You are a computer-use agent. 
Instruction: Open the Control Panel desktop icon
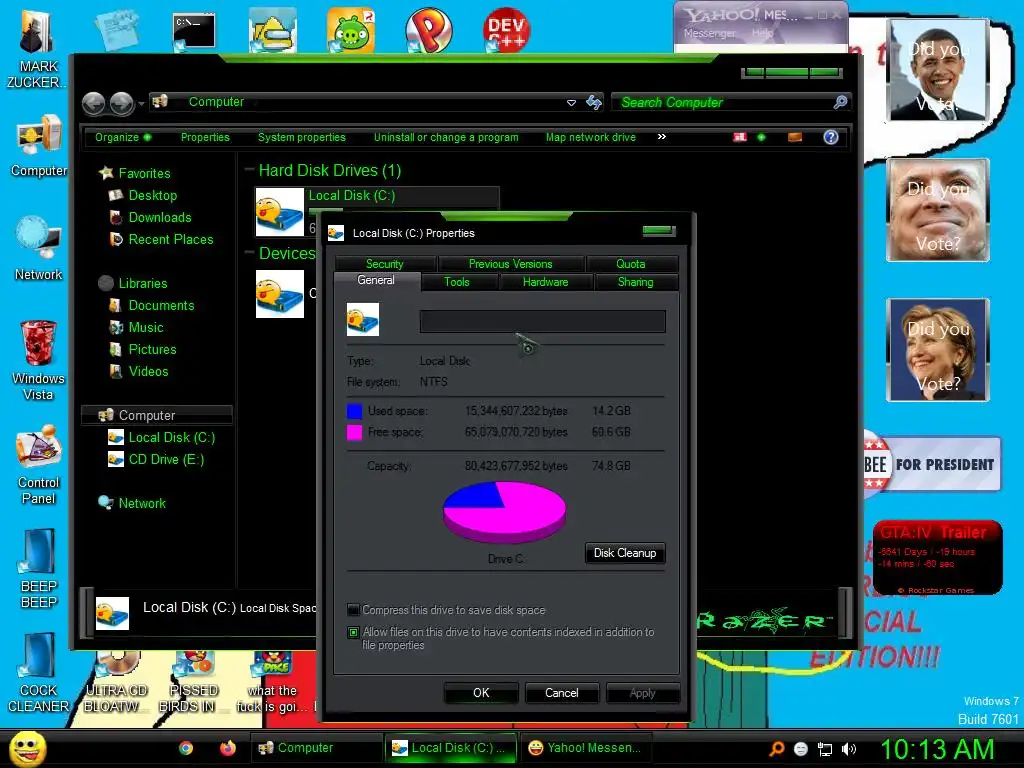(x=39, y=464)
